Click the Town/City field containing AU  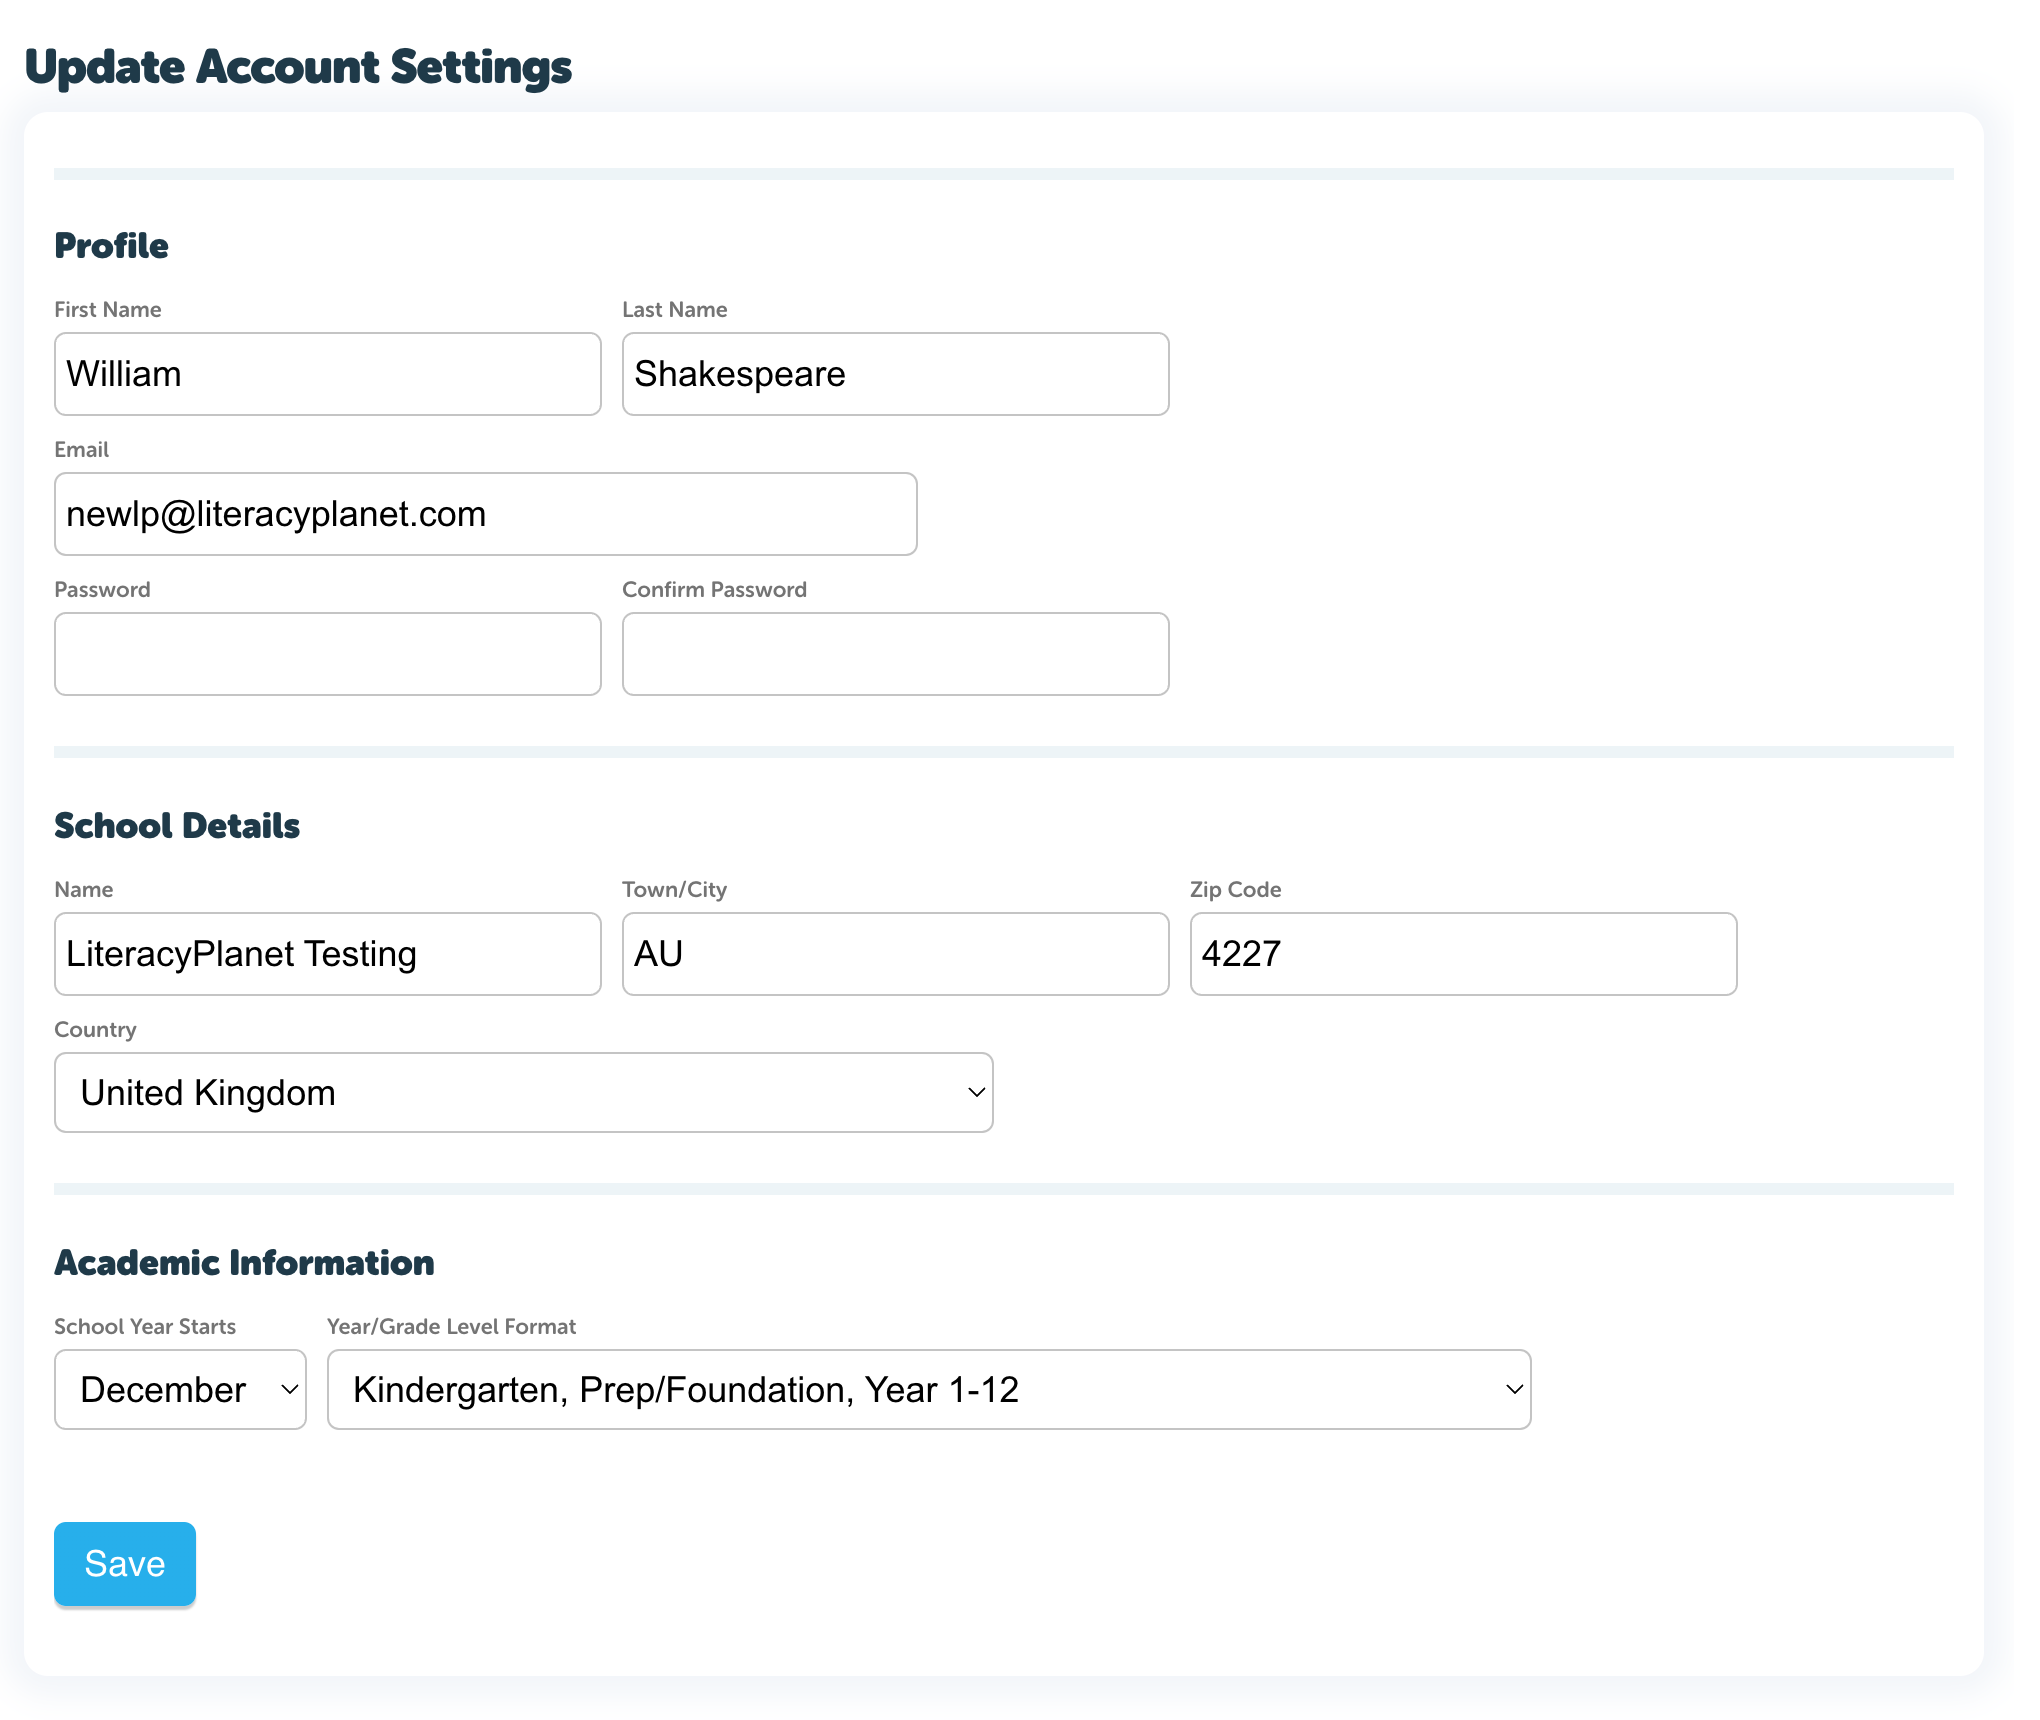pos(895,954)
